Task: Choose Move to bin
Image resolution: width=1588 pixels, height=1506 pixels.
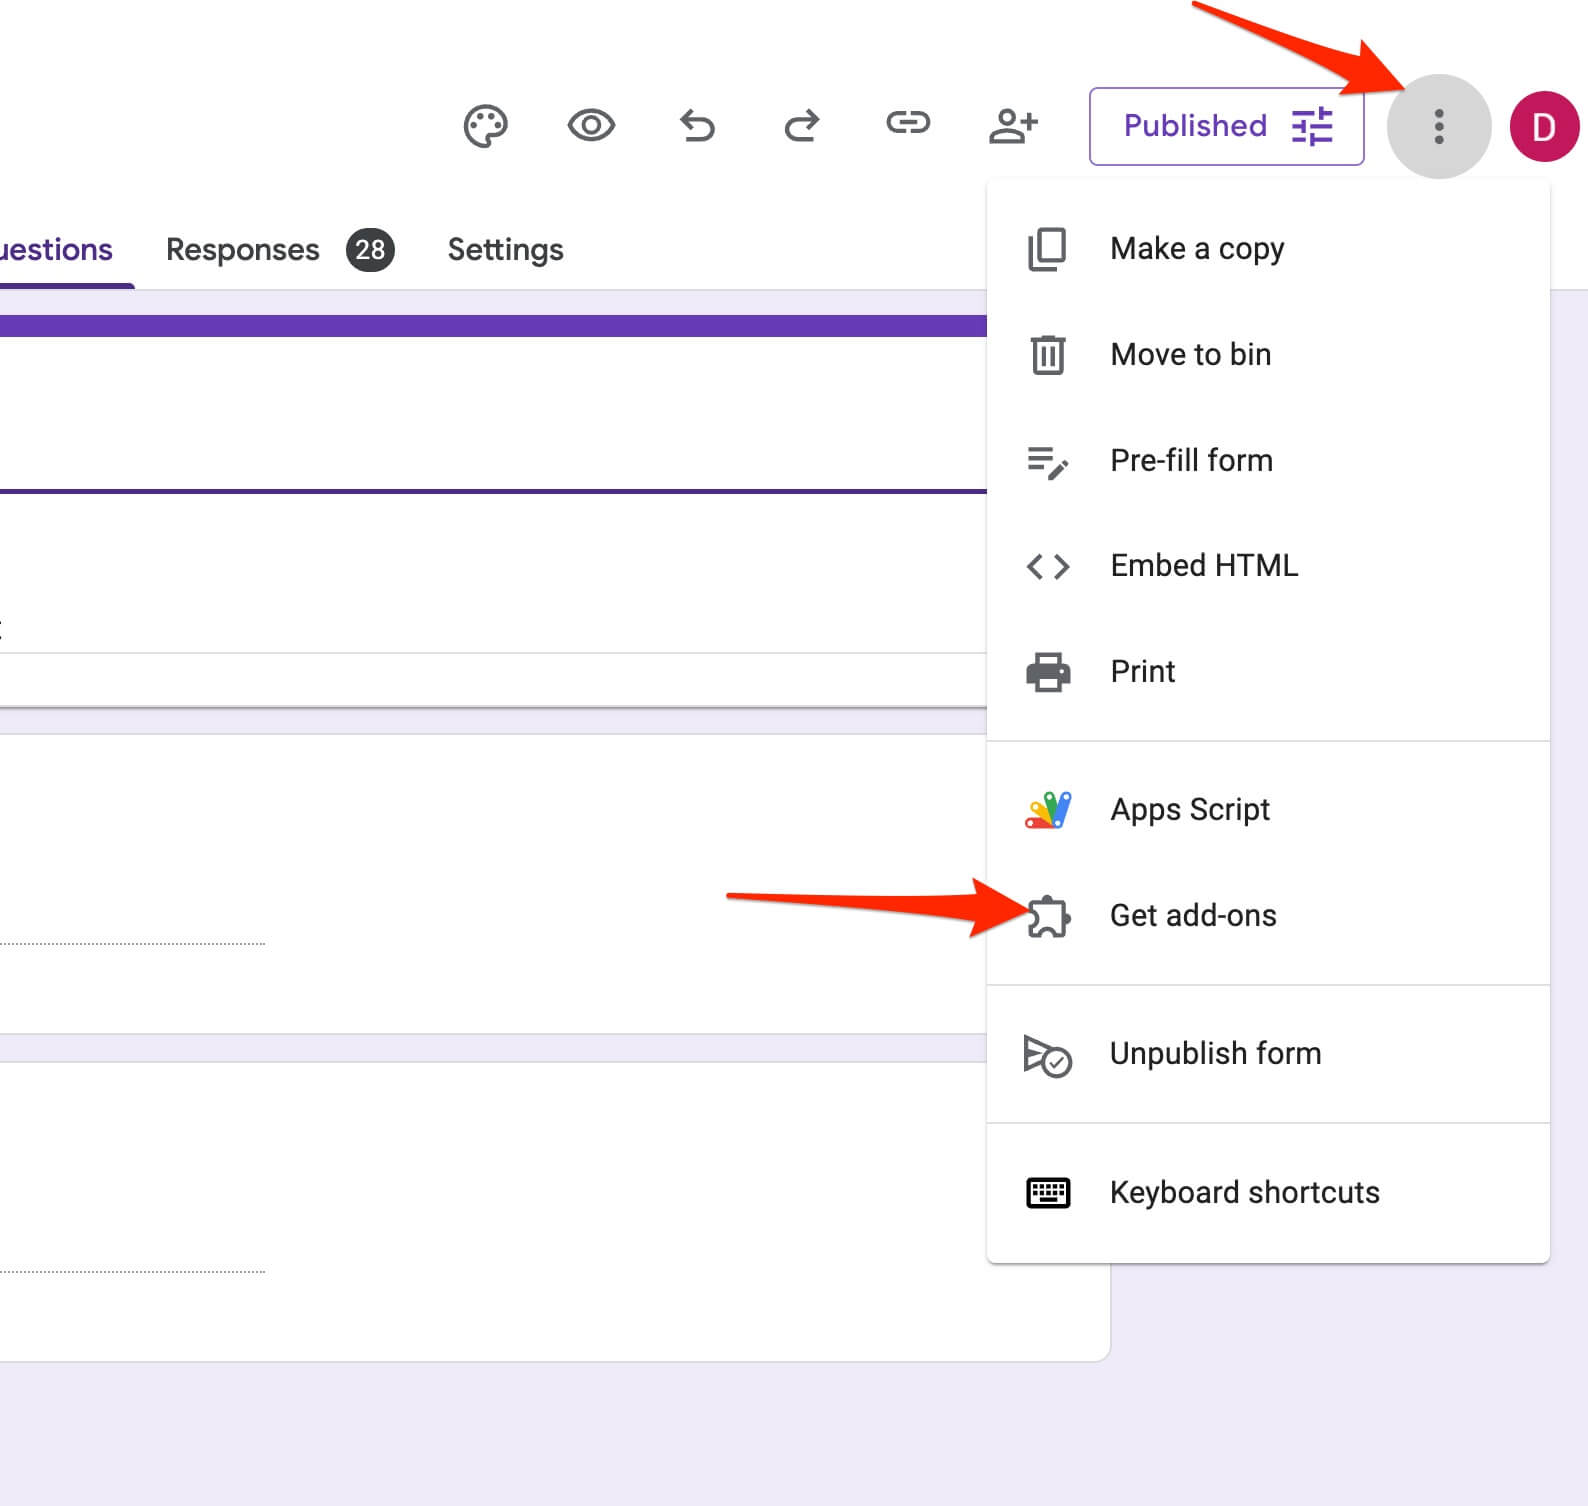Action: pyautogui.click(x=1190, y=354)
